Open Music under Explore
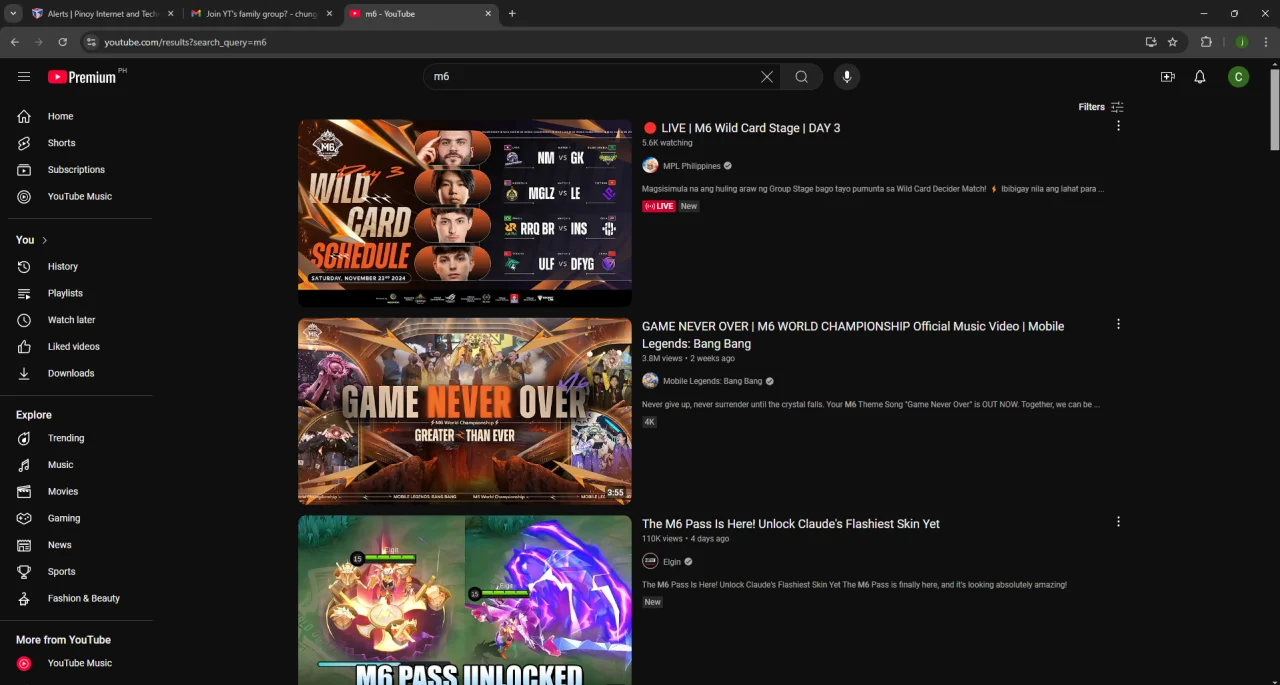The image size is (1280, 685). pyautogui.click(x=80, y=465)
